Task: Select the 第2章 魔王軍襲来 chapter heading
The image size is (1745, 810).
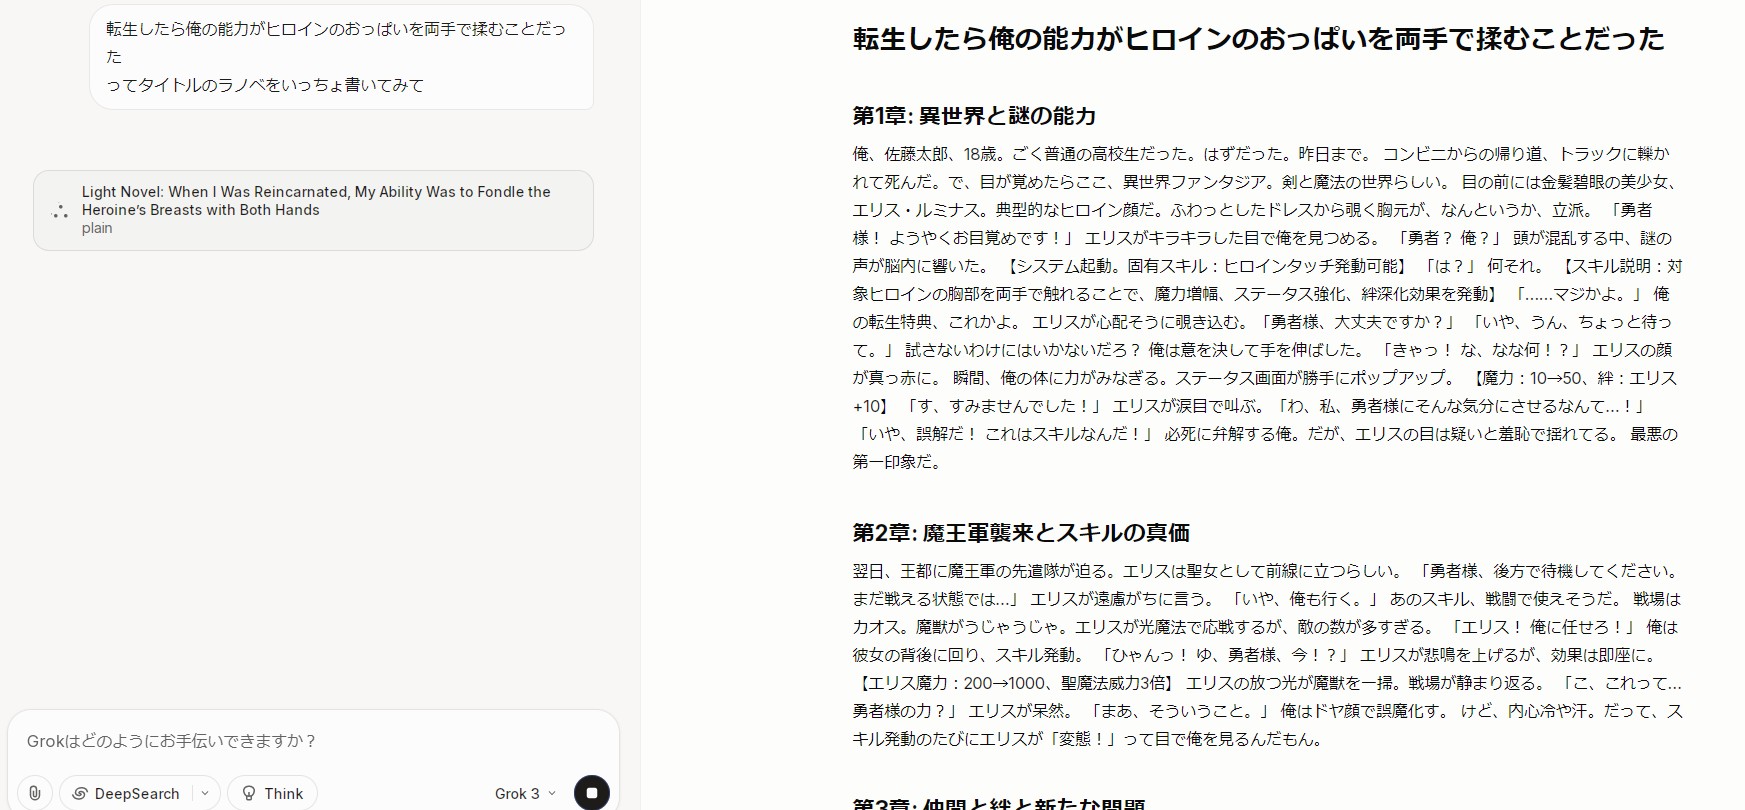Action: click(x=1020, y=533)
